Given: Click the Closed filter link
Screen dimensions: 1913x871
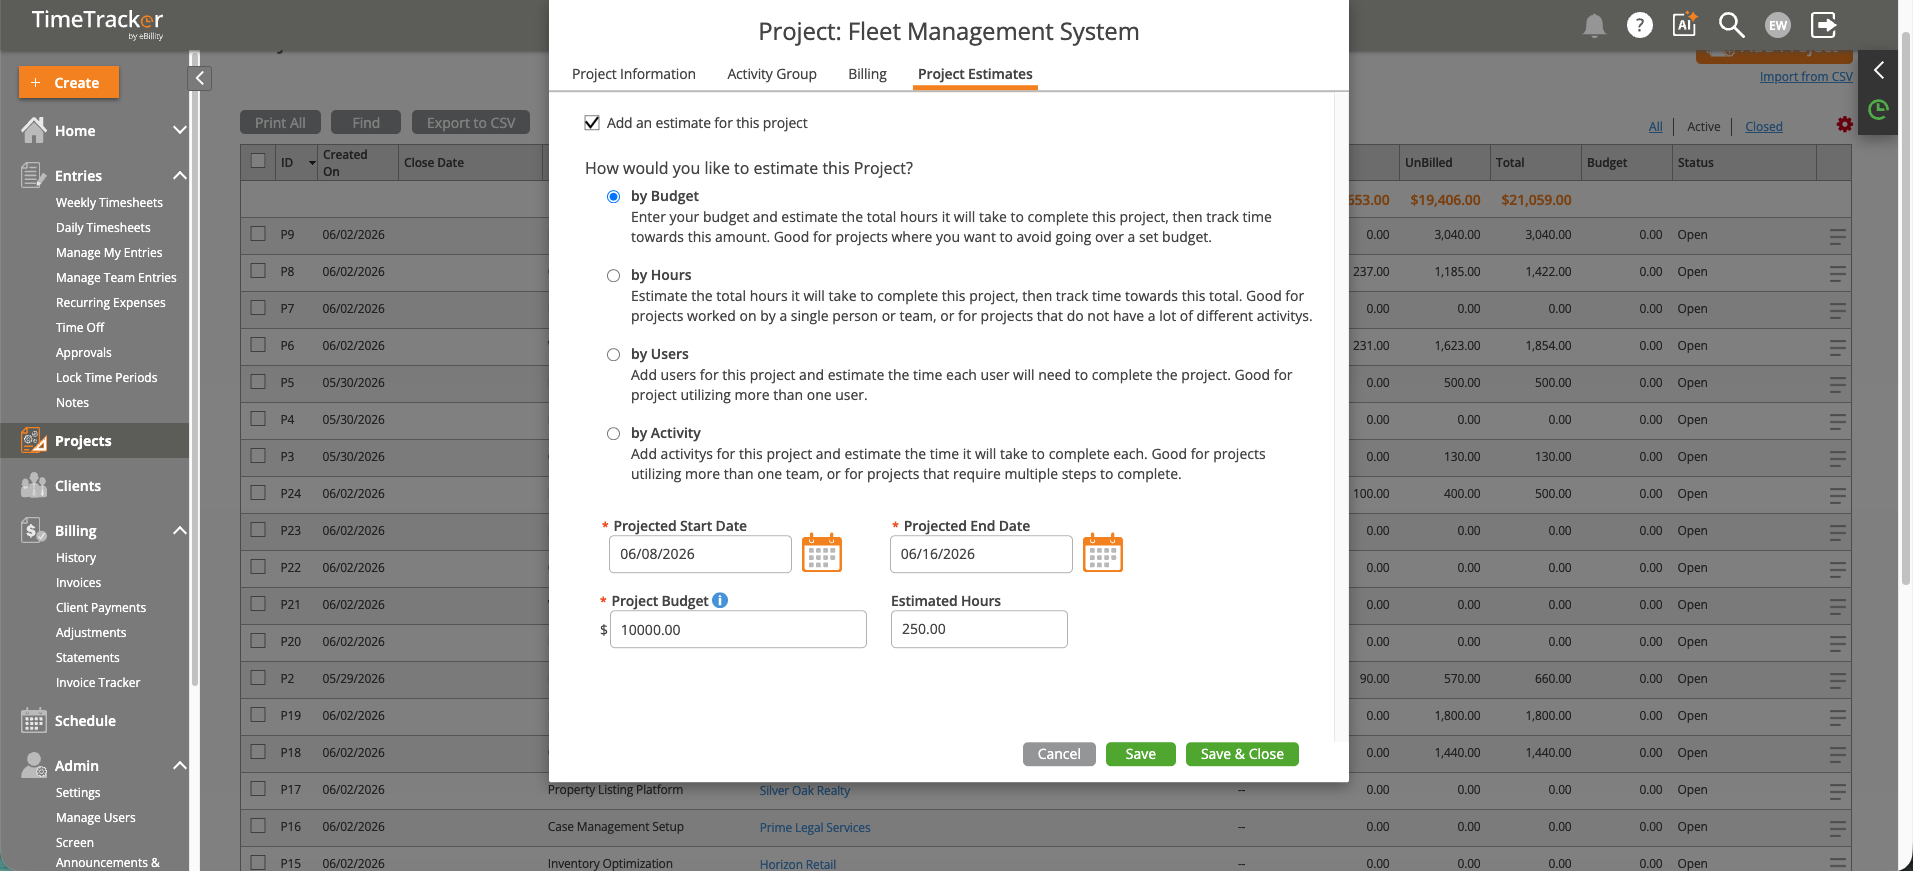Looking at the screenshot, I should [x=1763, y=127].
